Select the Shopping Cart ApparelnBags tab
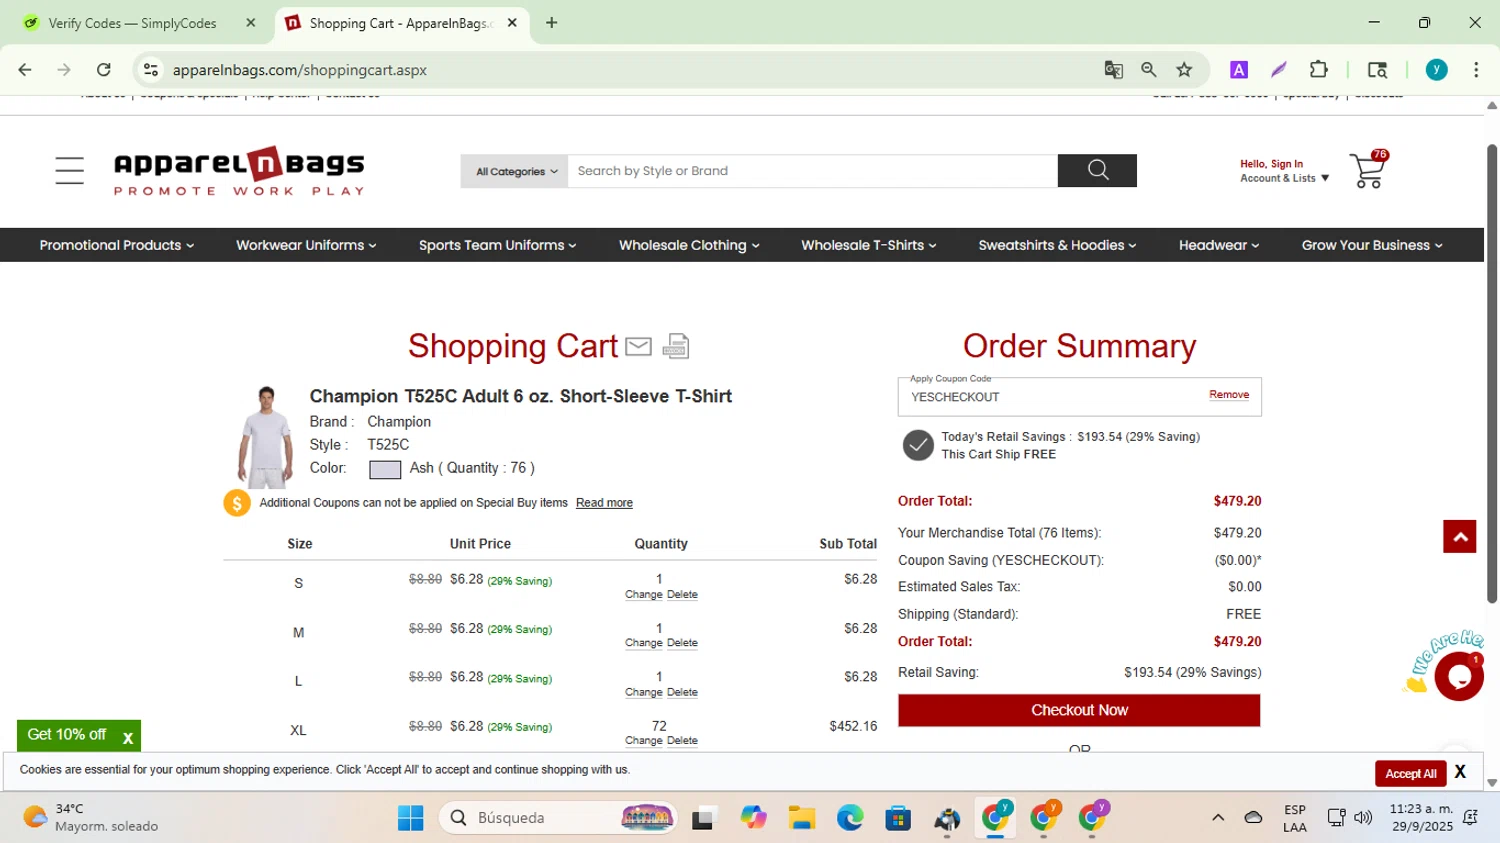The image size is (1500, 843). (400, 23)
